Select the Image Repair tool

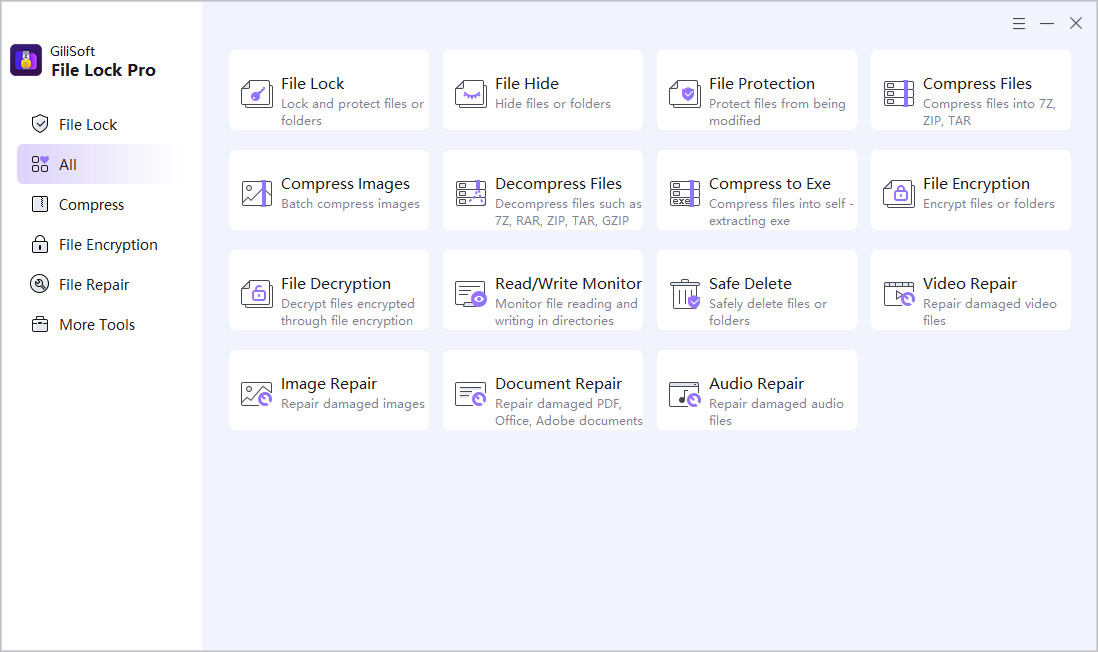pyautogui.click(x=328, y=390)
